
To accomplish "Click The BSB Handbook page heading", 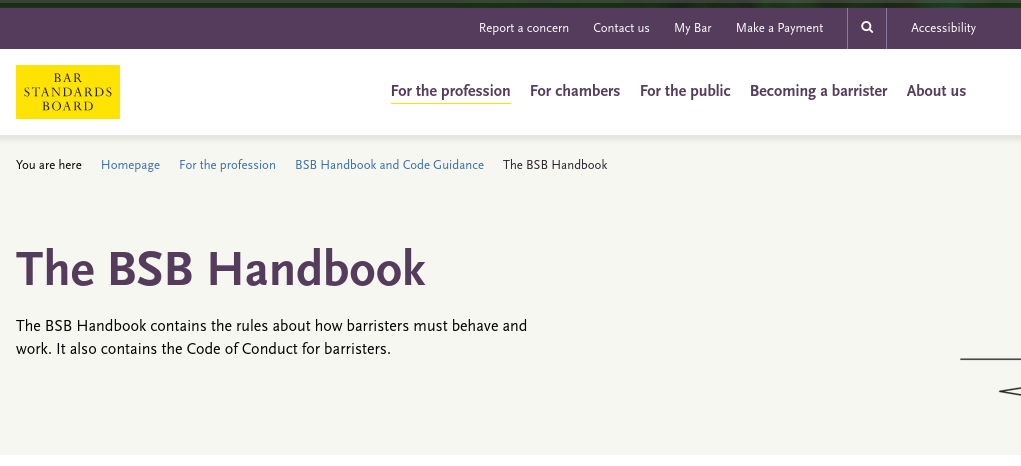I will tap(221, 269).
